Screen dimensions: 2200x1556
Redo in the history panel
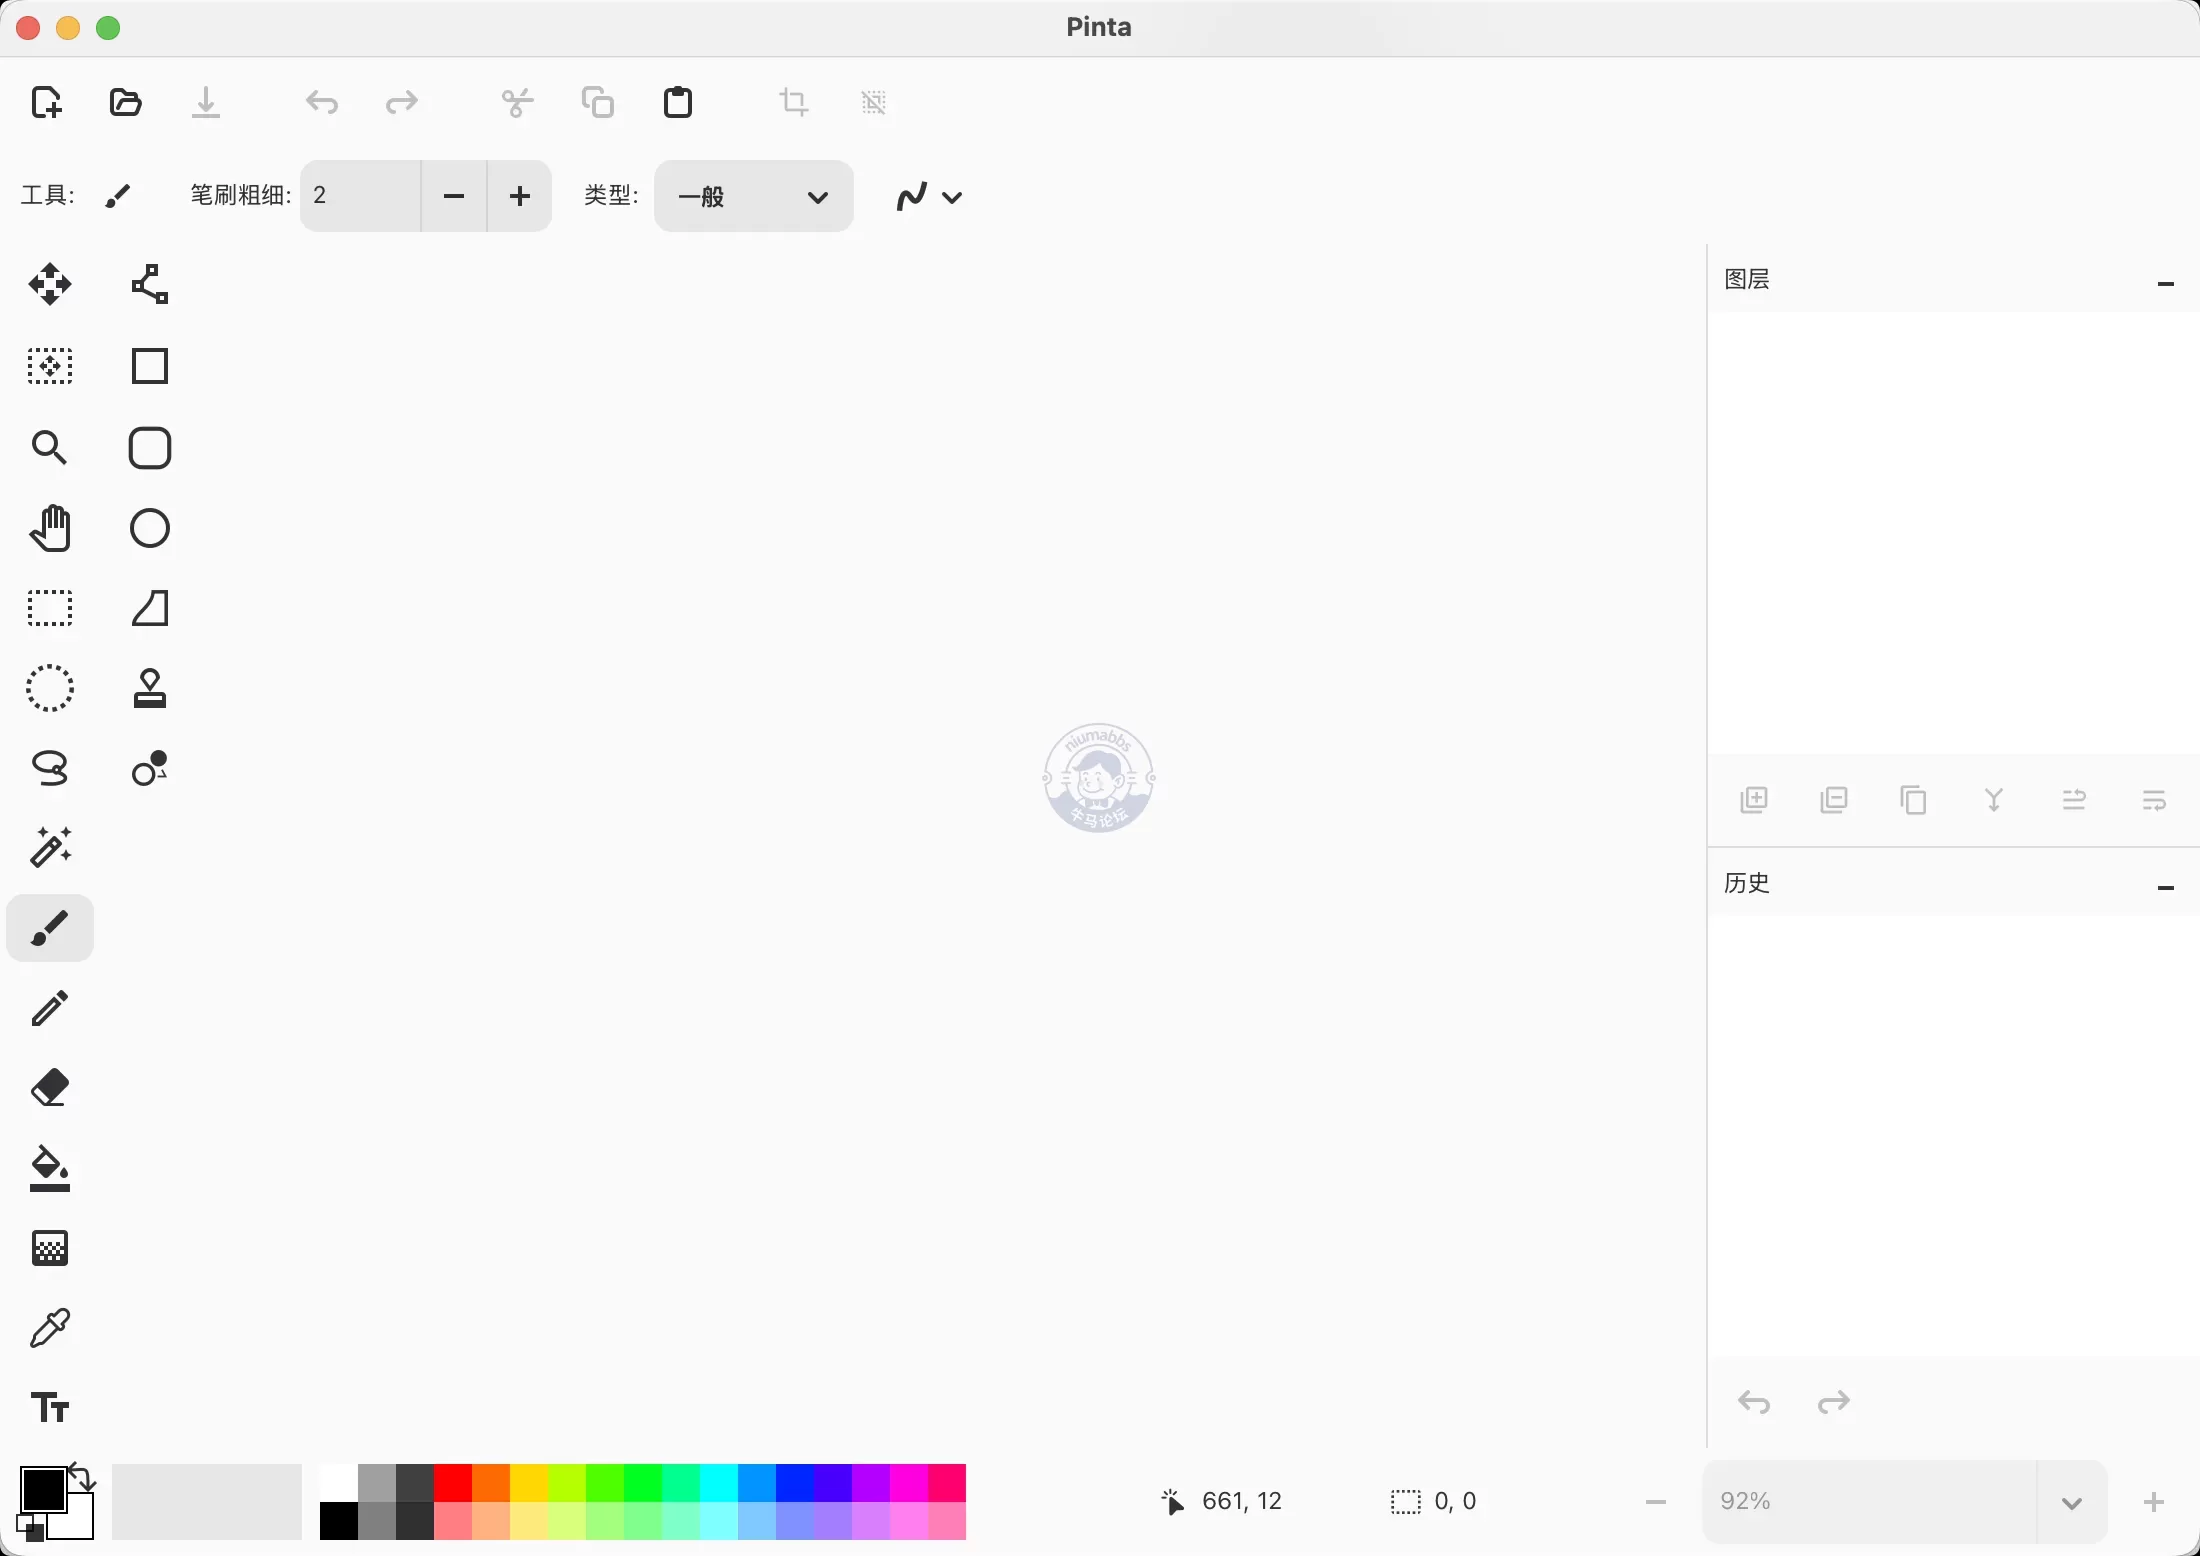pyautogui.click(x=1834, y=1403)
